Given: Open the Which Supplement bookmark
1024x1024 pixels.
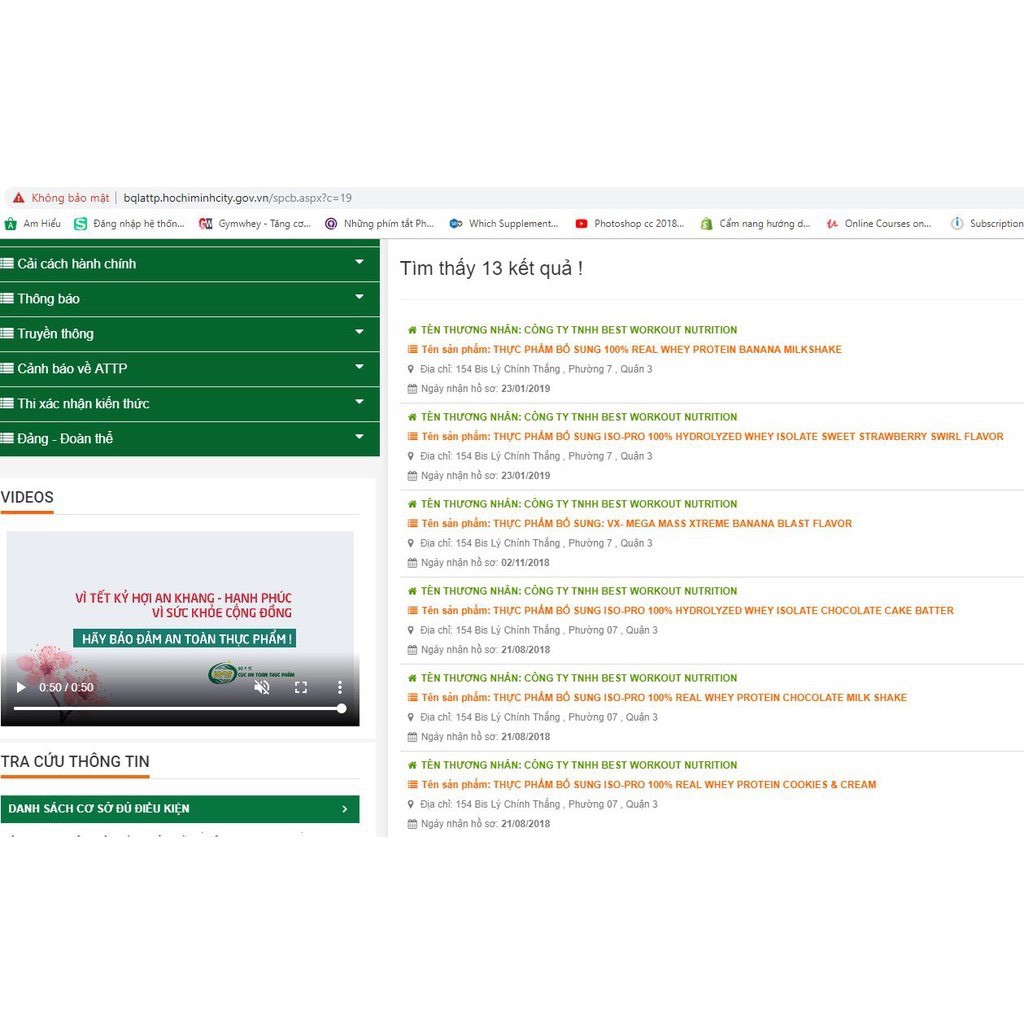Looking at the screenshot, I should tap(504, 224).
